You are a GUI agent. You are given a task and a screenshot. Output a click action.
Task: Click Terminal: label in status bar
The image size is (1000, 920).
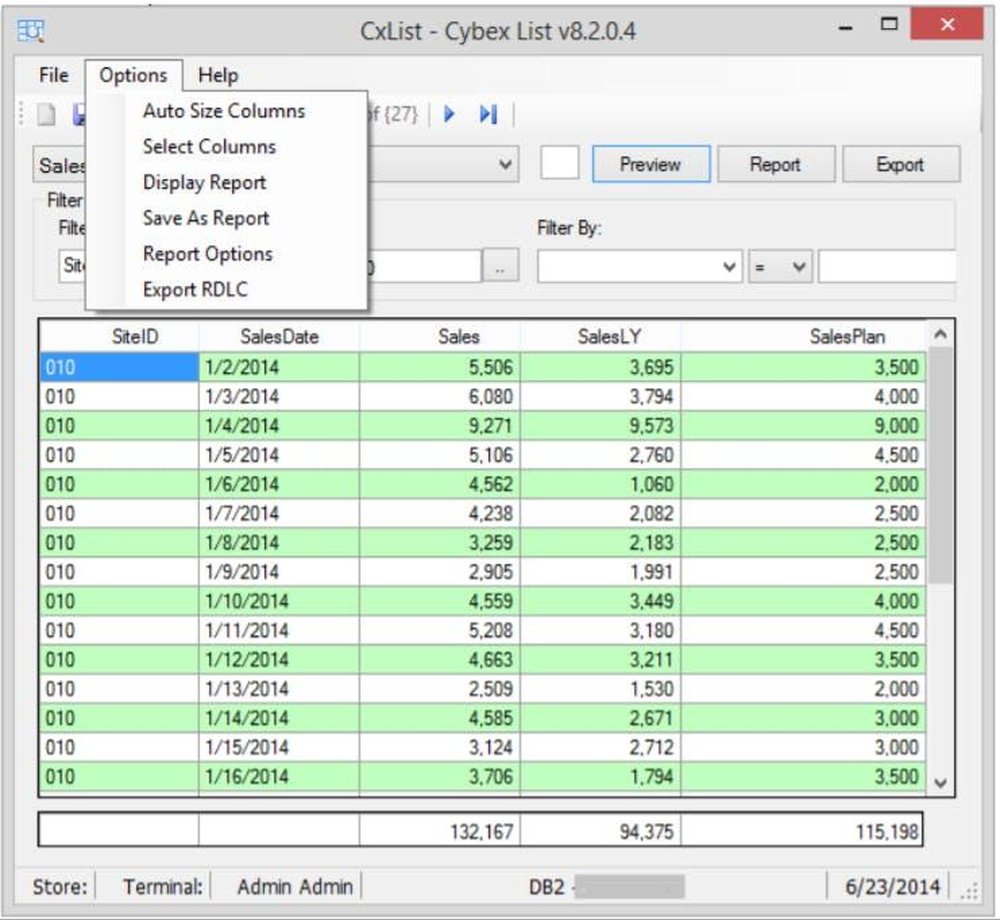[x=163, y=887]
